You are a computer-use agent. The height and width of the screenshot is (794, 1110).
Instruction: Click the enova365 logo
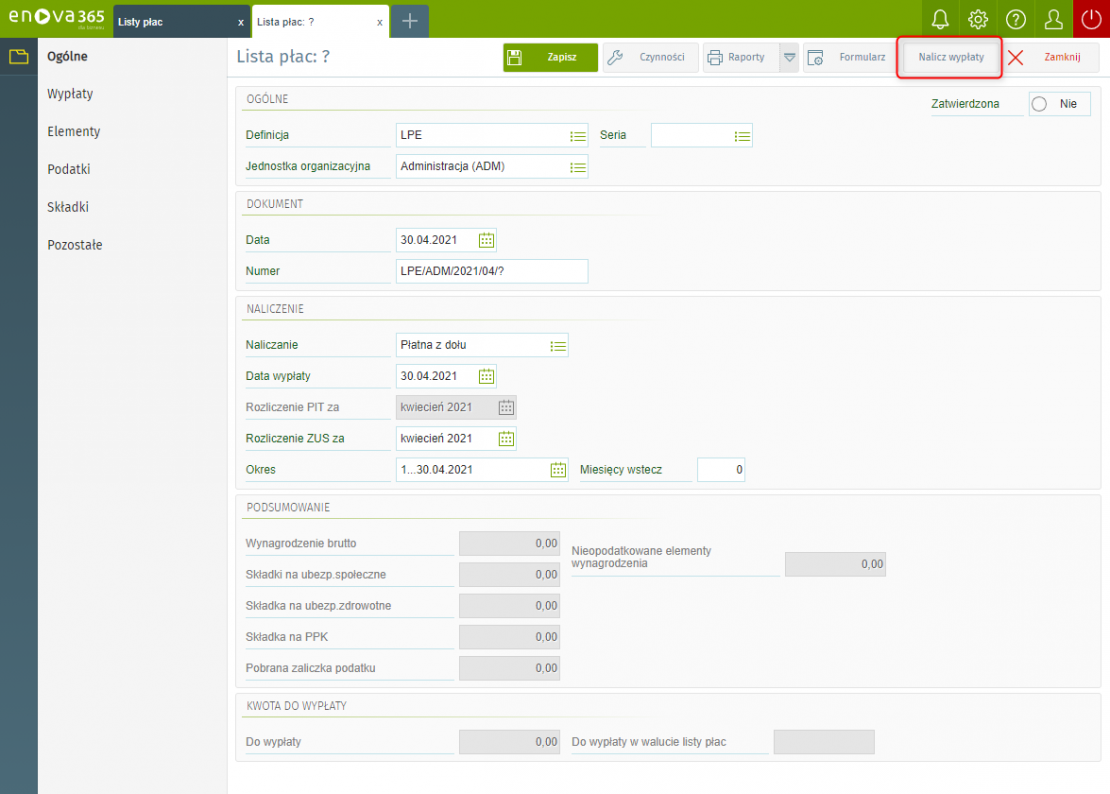(57, 18)
